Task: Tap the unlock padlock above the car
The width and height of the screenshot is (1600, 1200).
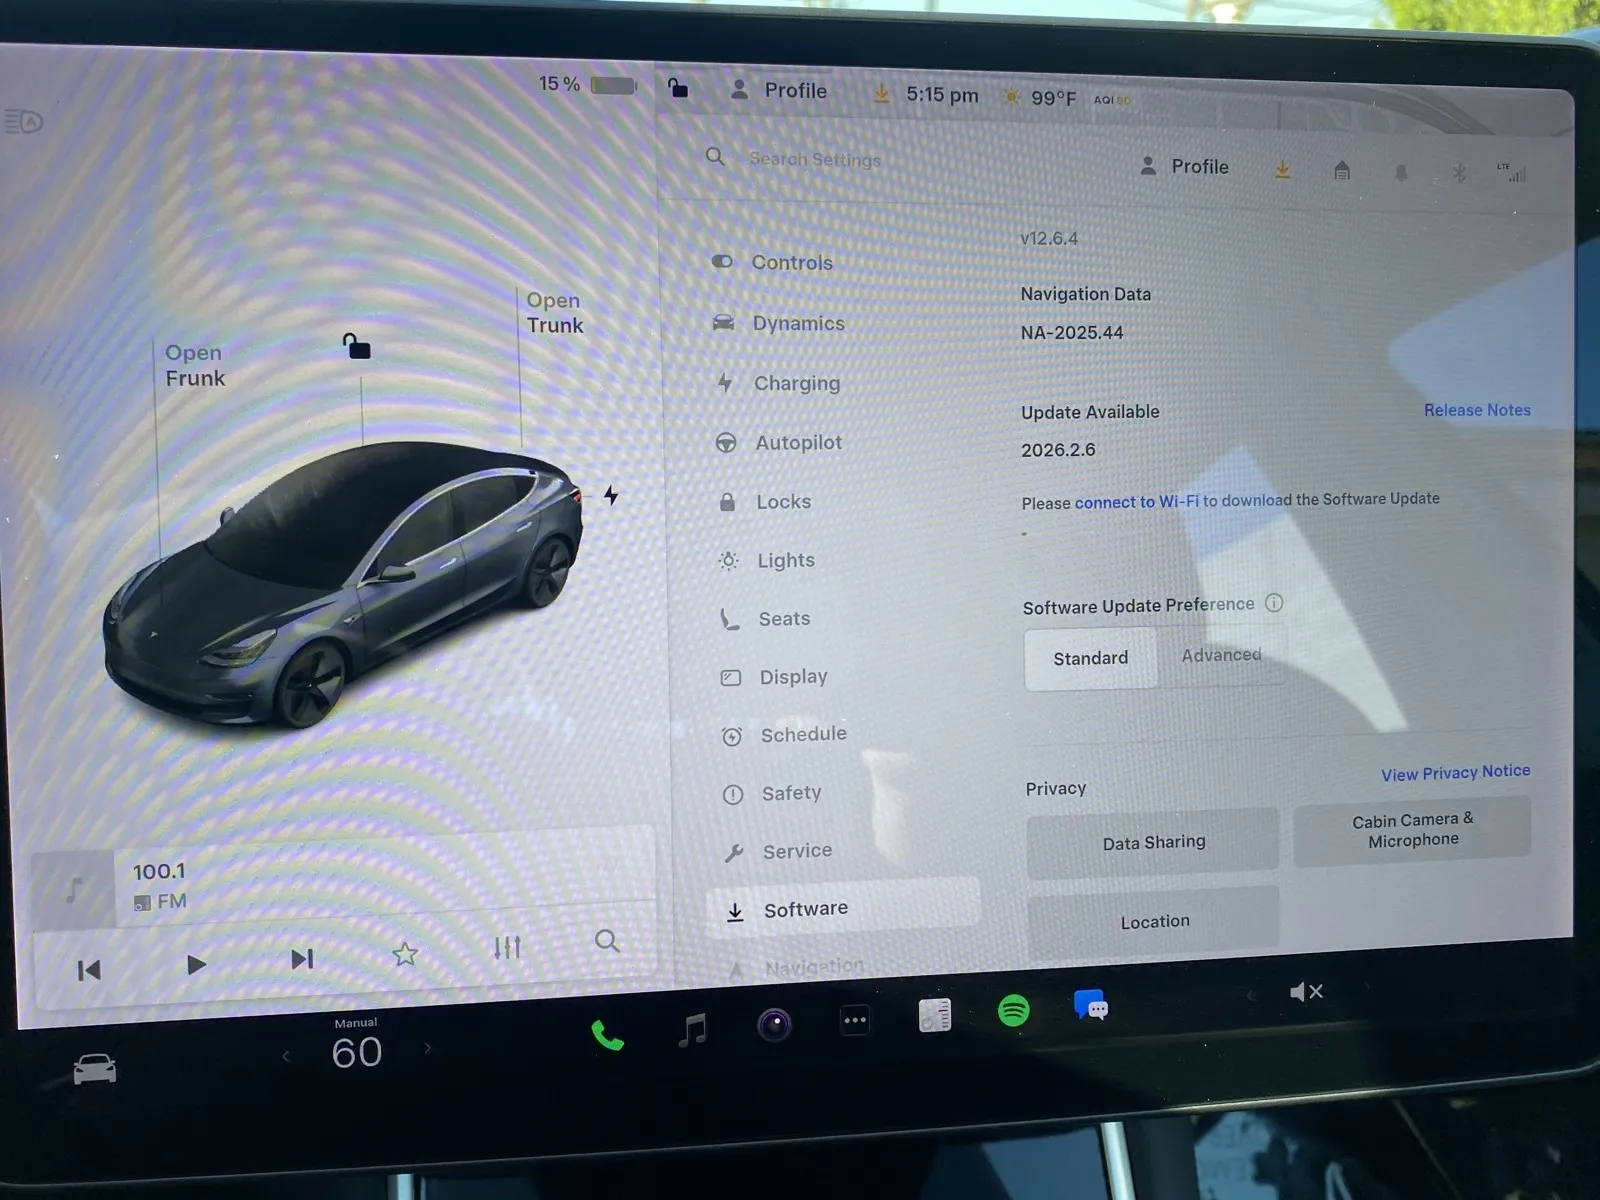Action: (x=356, y=347)
